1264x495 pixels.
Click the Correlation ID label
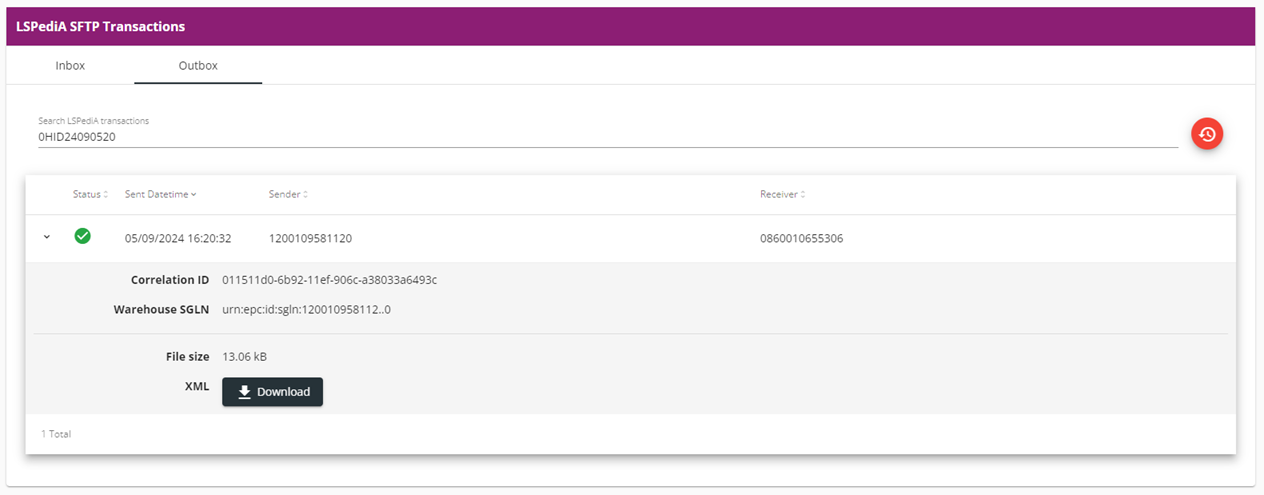point(170,280)
